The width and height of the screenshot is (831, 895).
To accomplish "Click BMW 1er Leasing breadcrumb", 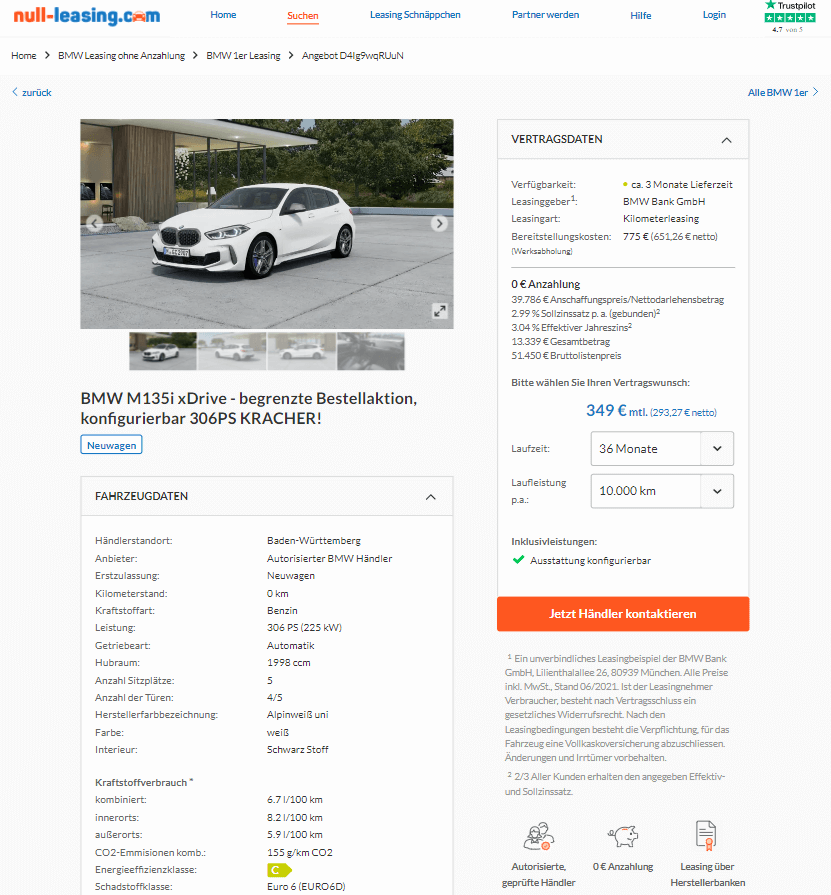I will [243, 55].
